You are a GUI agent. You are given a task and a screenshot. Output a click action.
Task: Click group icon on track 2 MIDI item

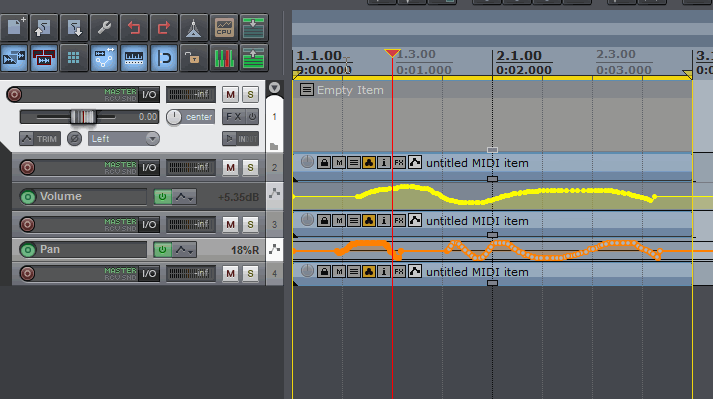click(369, 162)
